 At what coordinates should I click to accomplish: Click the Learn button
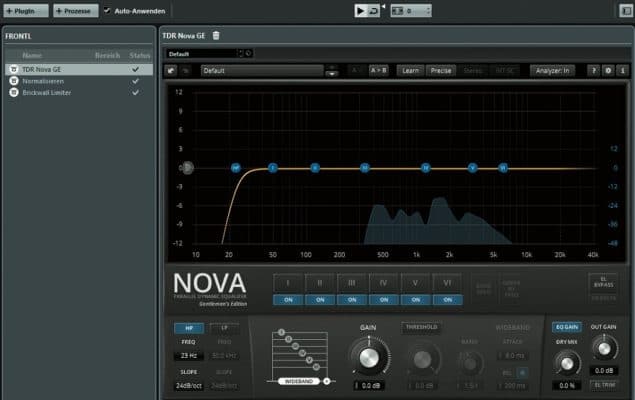[x=410, y=70]
